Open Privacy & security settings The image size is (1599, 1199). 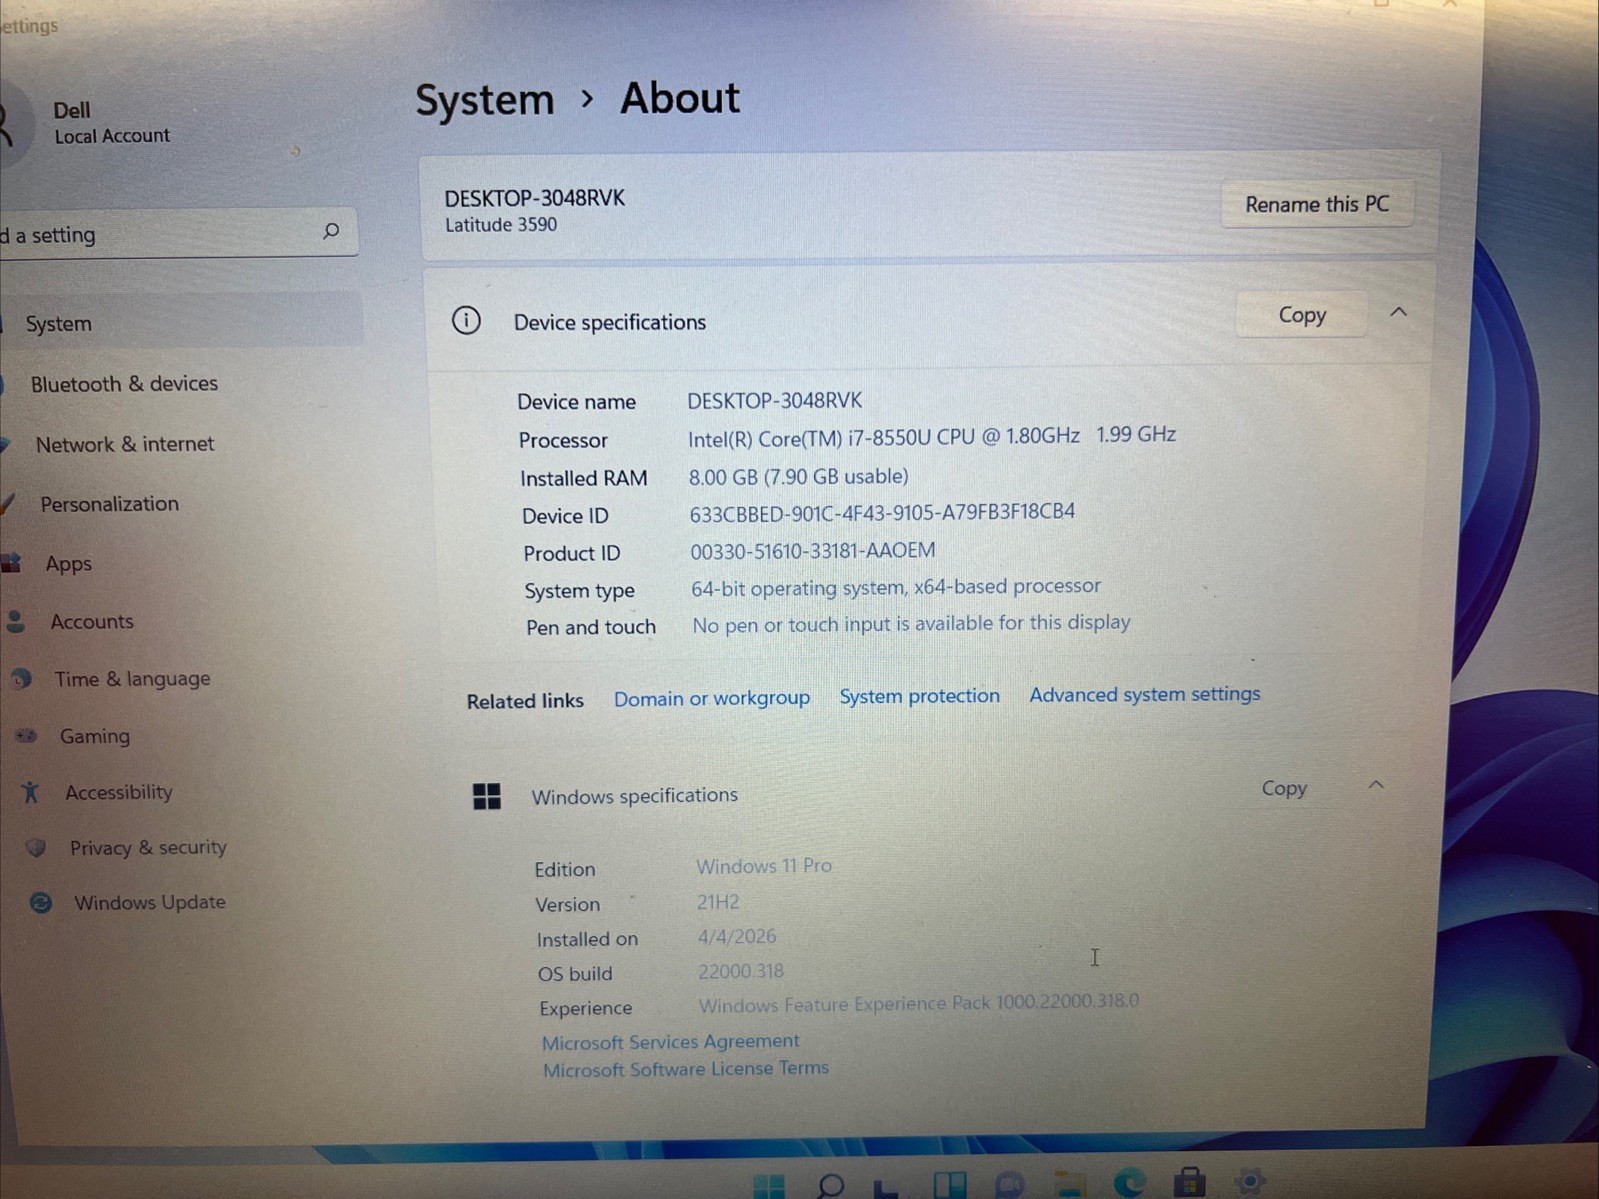tap(148, 848)
